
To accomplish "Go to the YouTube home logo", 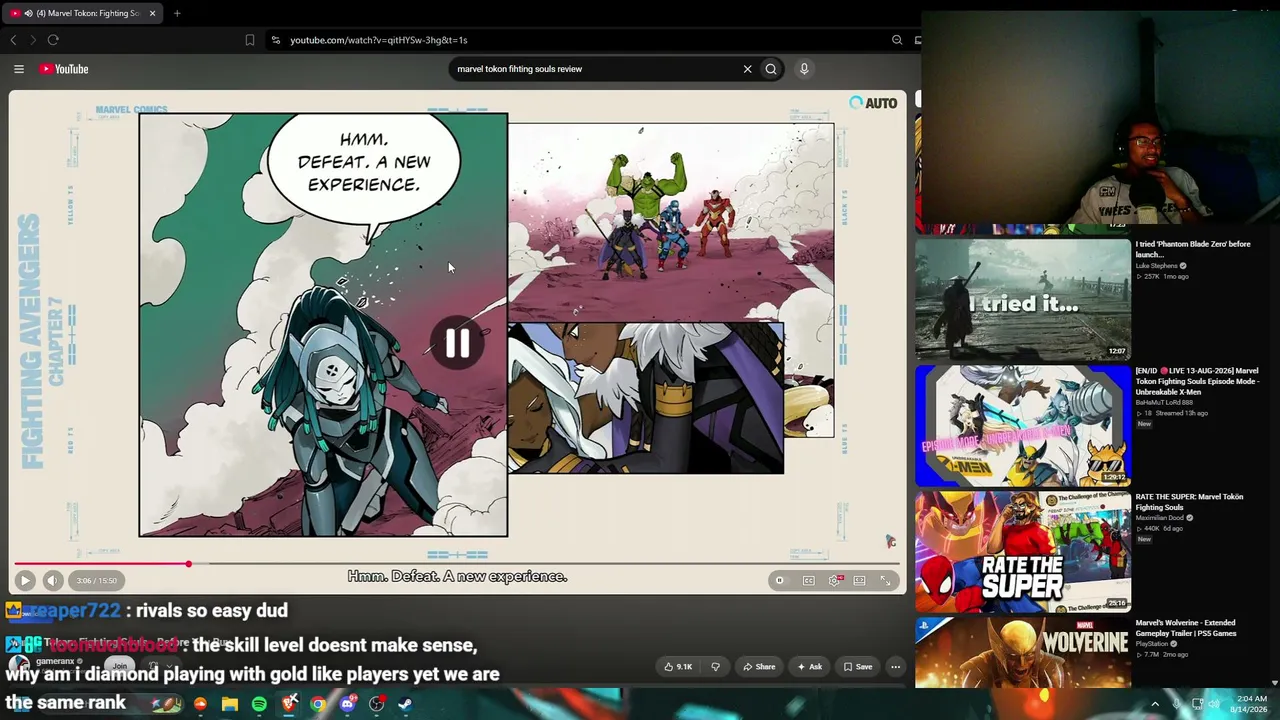I will point(64,69).
